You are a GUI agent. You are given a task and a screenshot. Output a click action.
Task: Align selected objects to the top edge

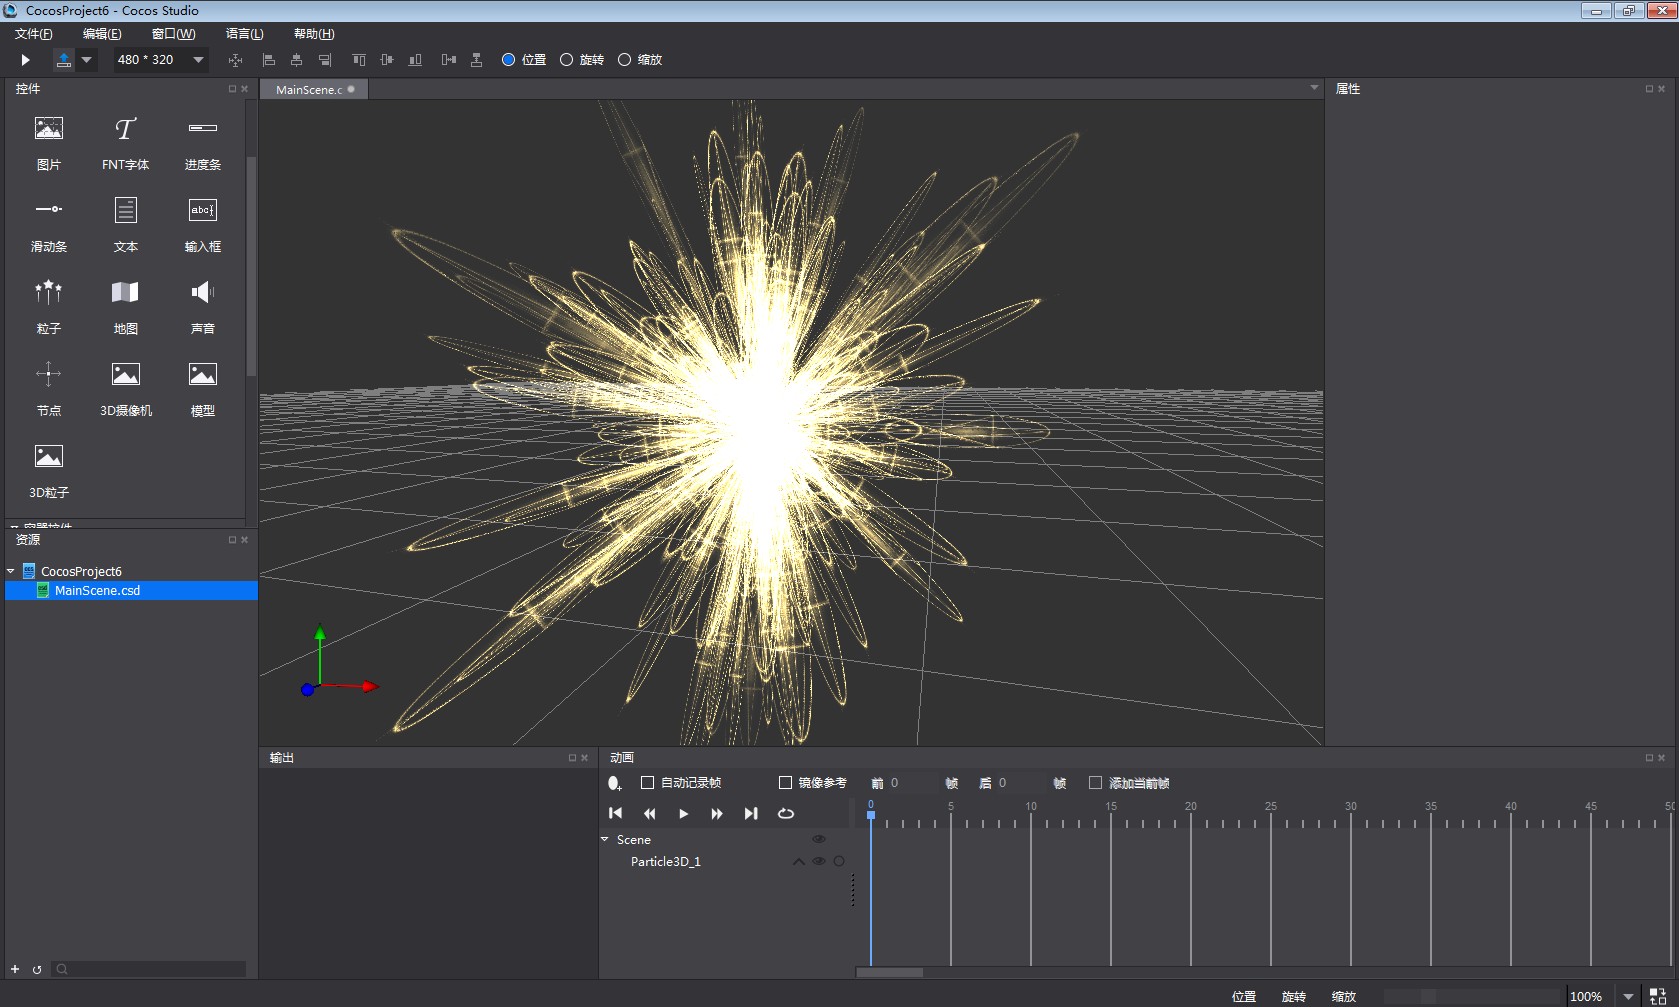click(x=359, y=60)
